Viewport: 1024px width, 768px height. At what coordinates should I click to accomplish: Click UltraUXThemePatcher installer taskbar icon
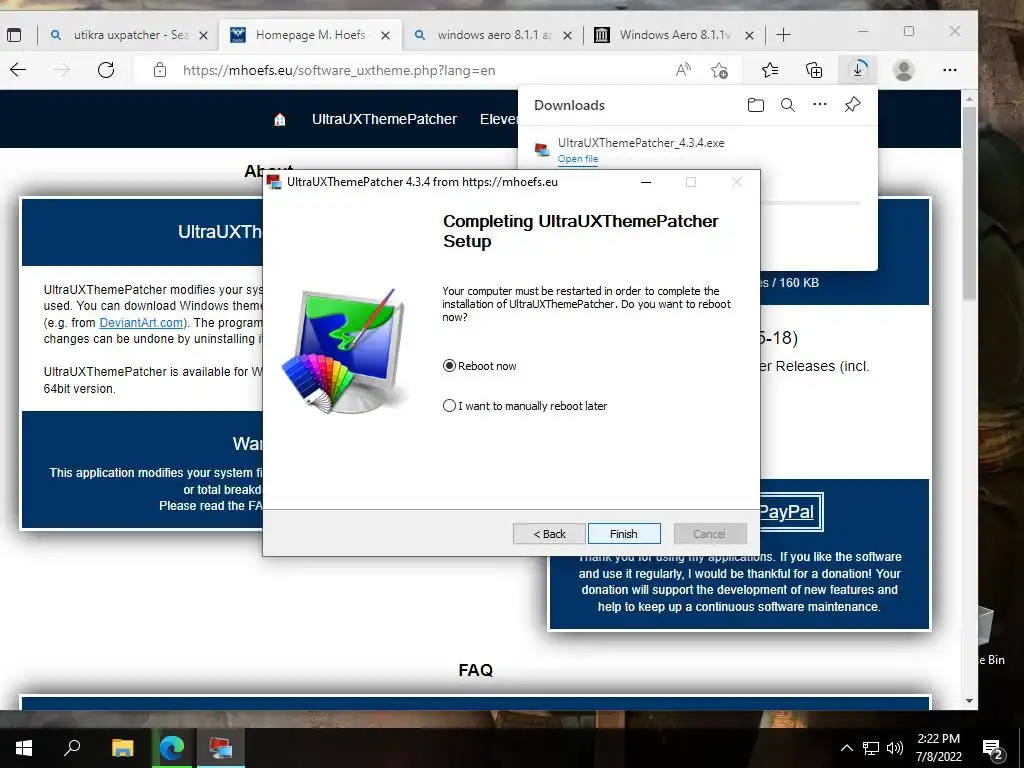pos(221,748)
